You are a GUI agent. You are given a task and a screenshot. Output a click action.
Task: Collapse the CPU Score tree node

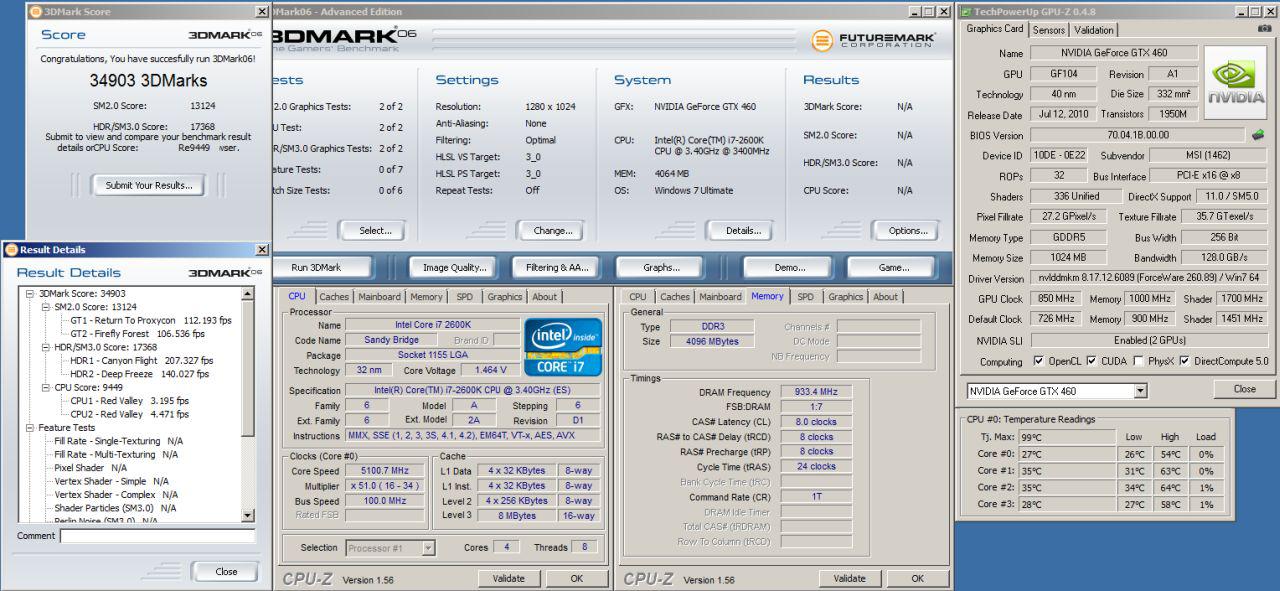click(47, 387)
